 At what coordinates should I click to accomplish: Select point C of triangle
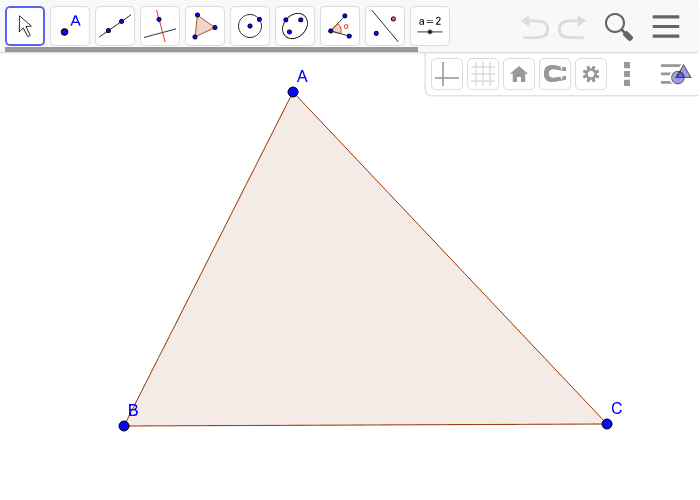[607, 424]
